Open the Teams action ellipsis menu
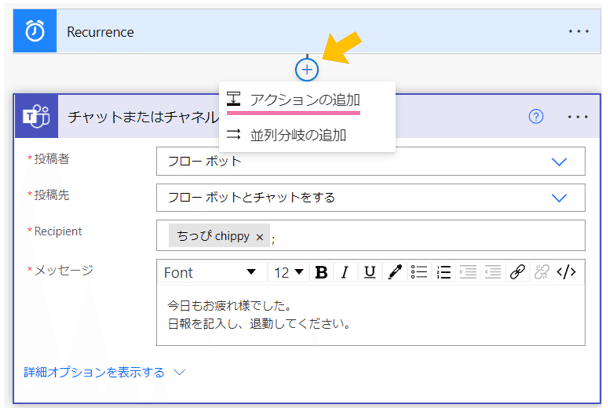Screen dimensions: 608x411 tap(578, 117)
